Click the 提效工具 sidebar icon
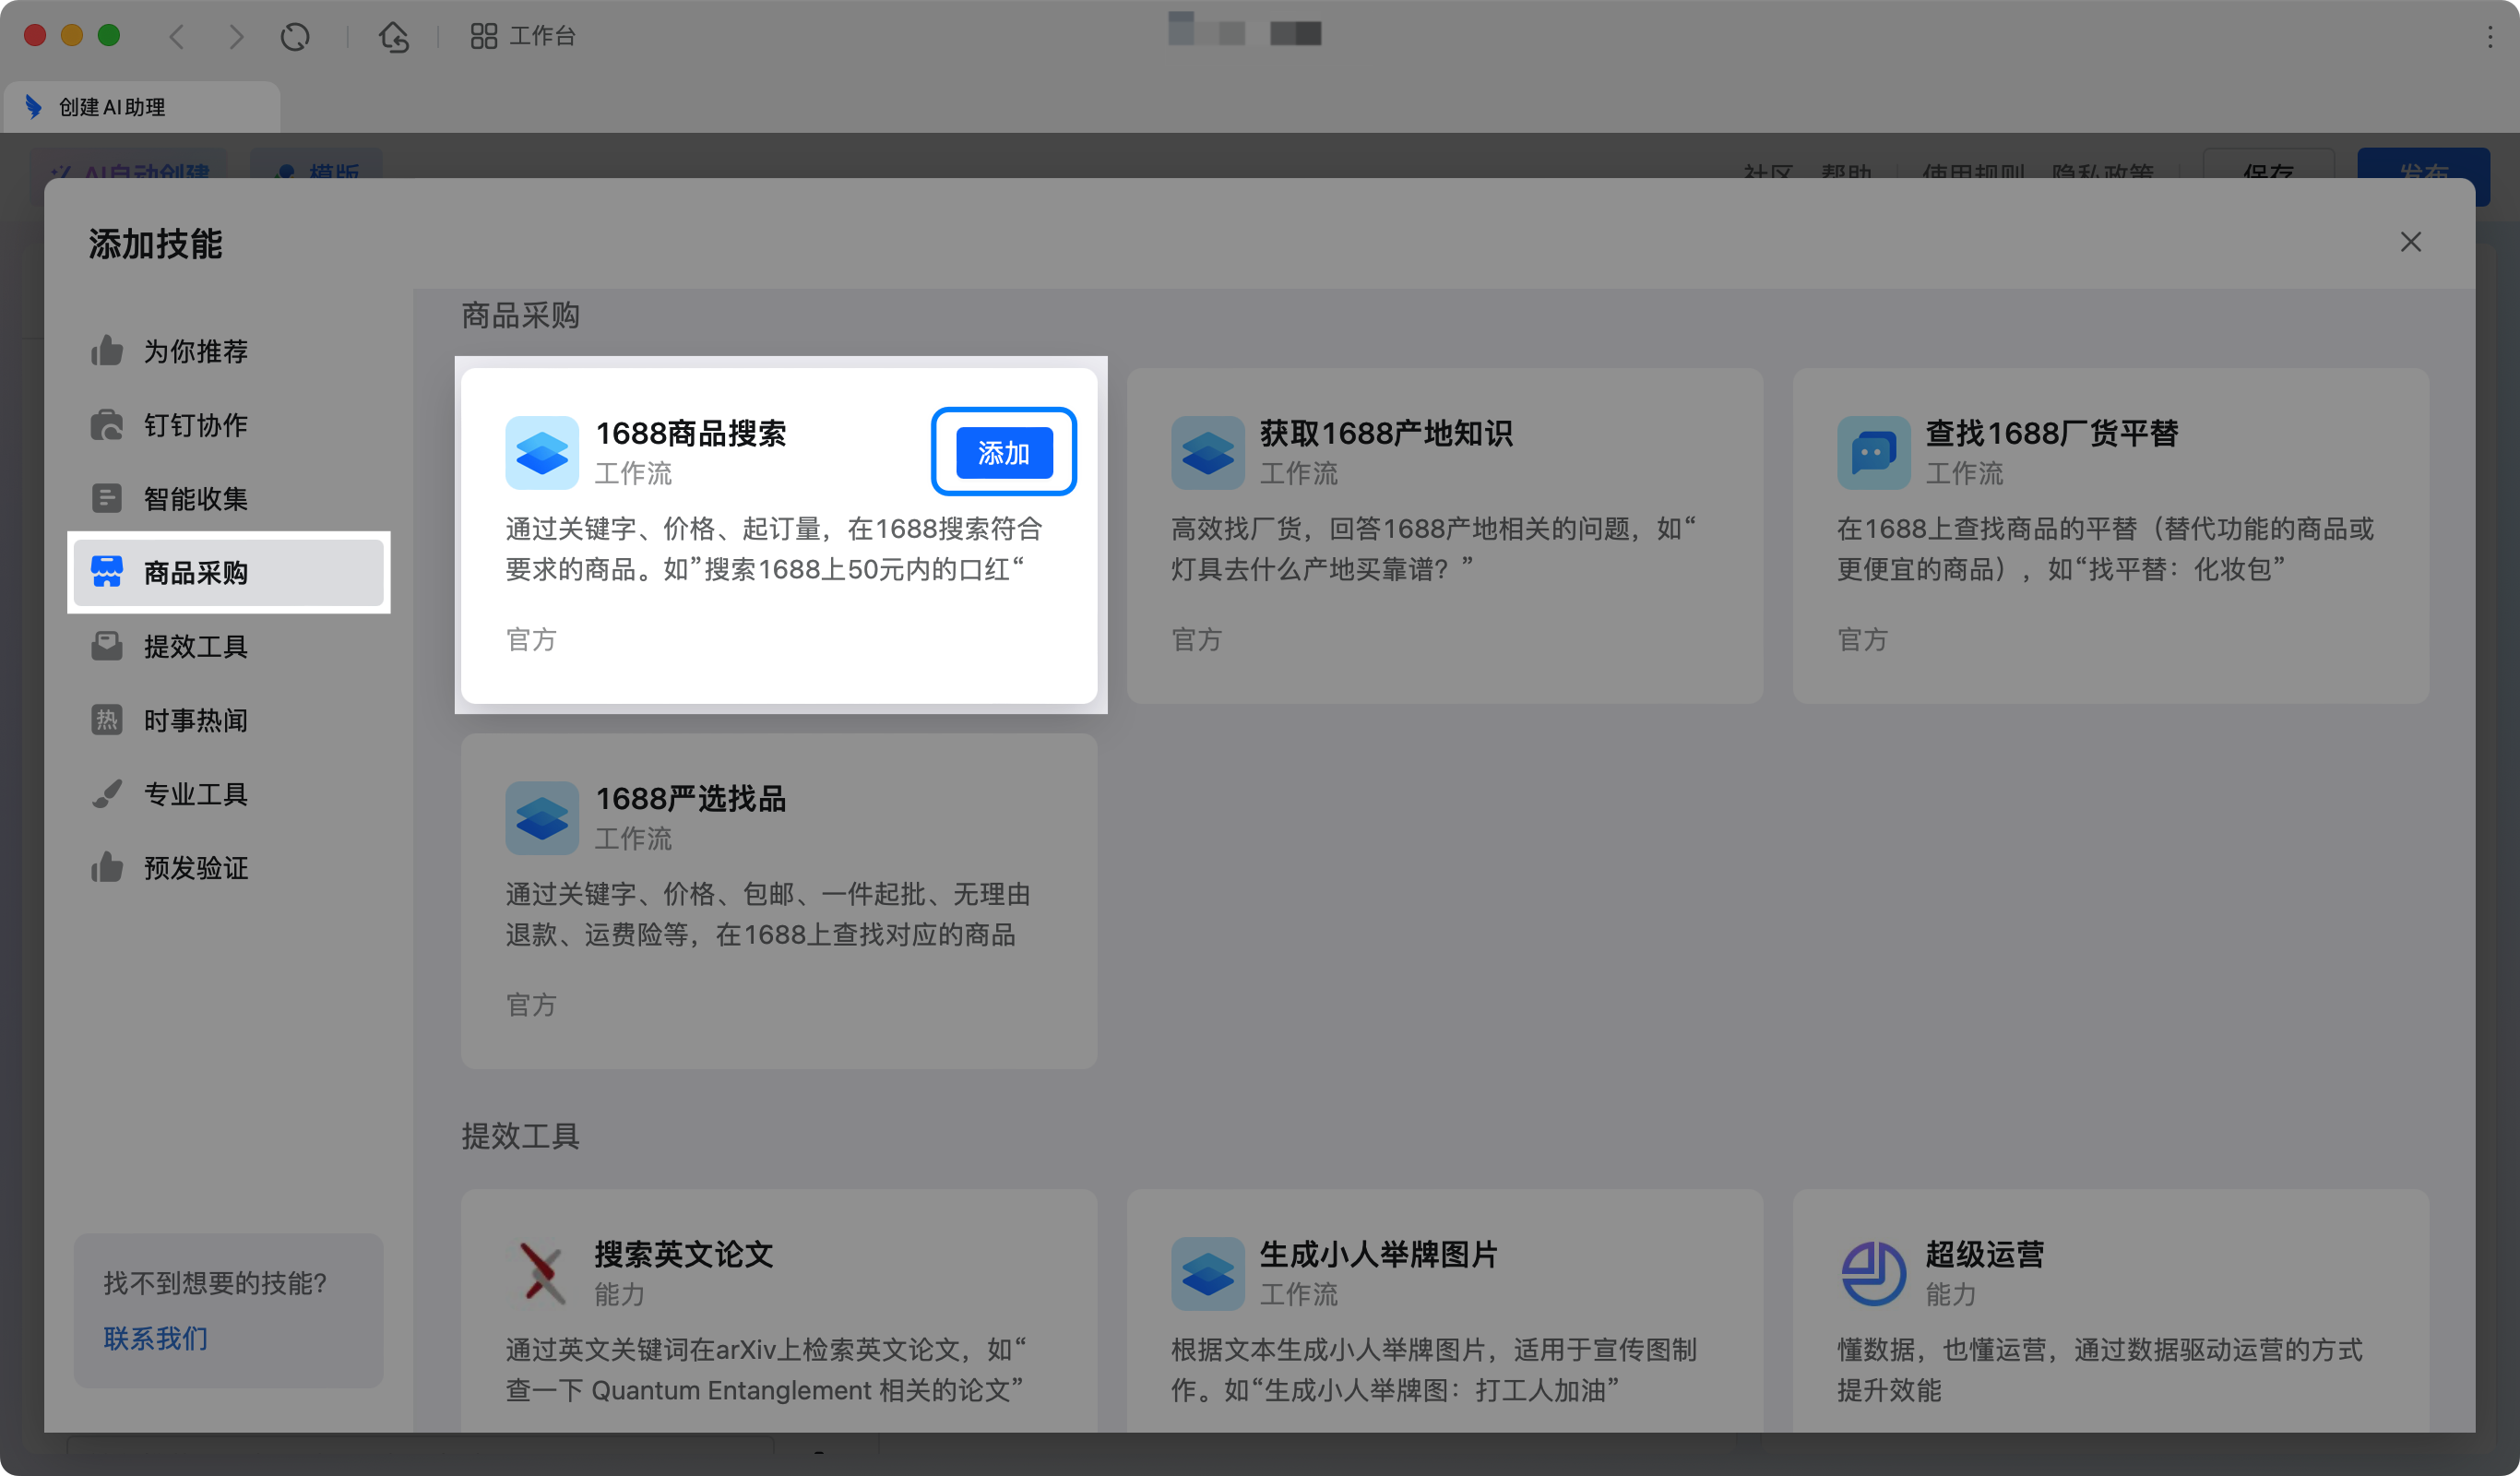Screen dimensions: 2520x1476 click(x=107, y=646)
